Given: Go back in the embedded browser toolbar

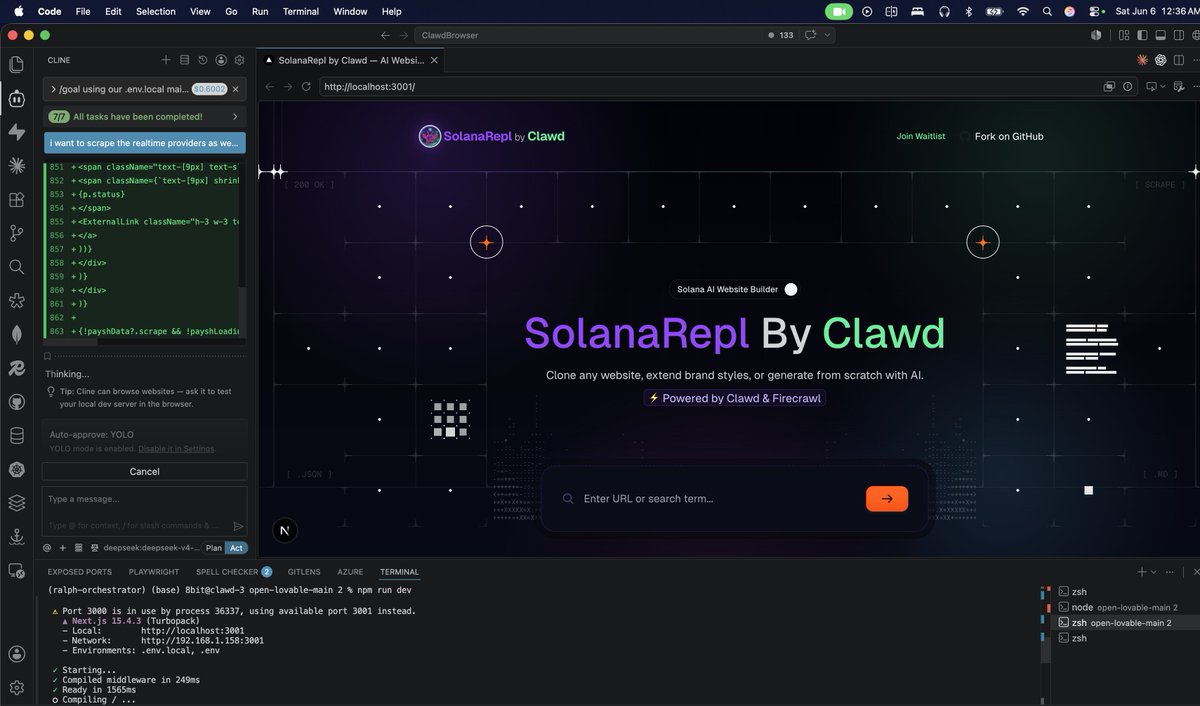Looking at the screenshot, I should coord(269,87).
